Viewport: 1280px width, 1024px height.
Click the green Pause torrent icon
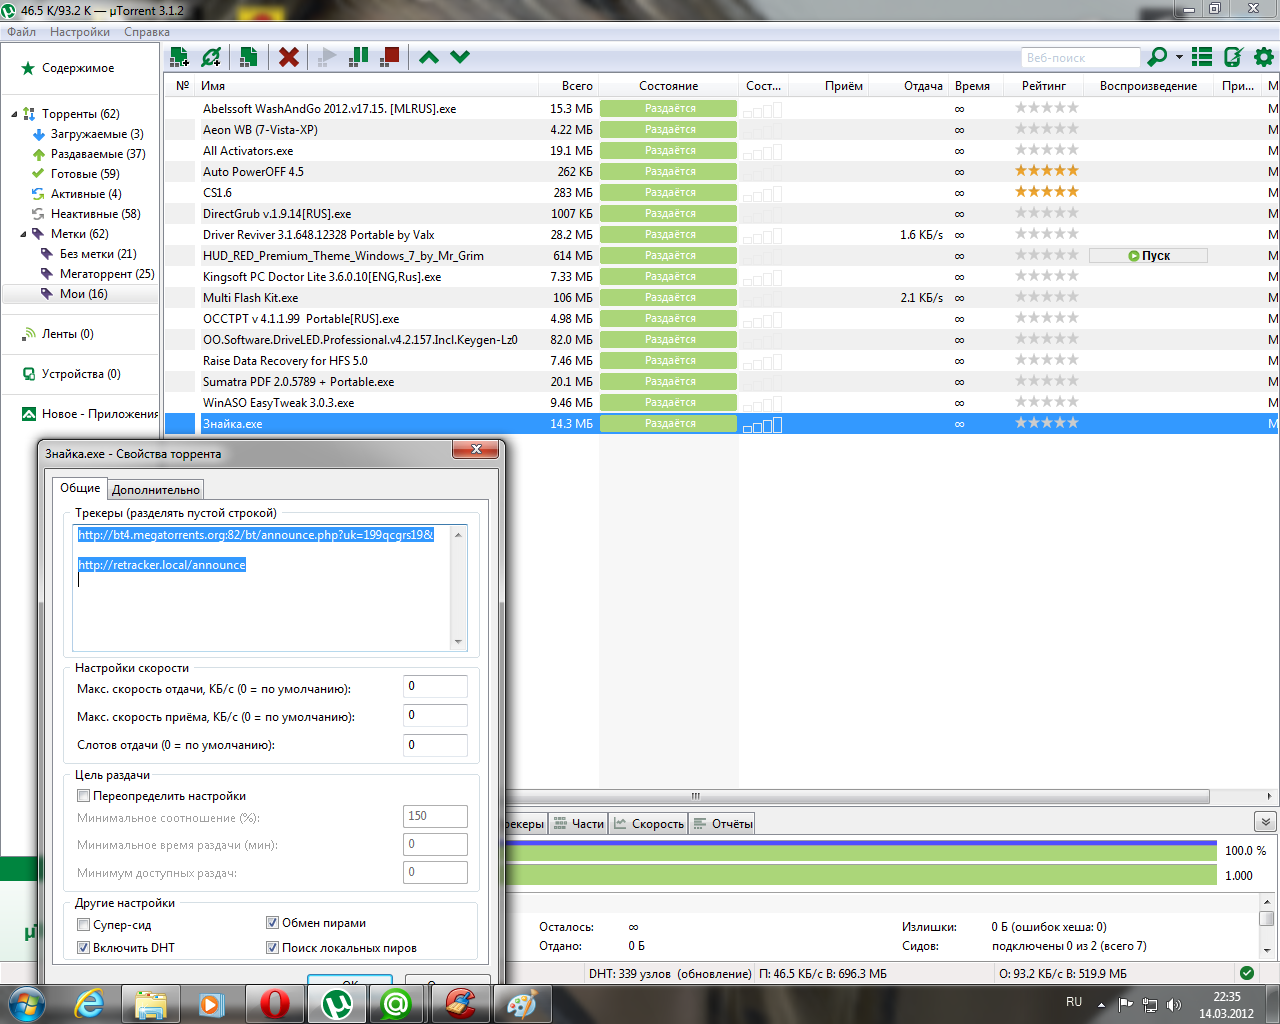click(x=358, y=57)
